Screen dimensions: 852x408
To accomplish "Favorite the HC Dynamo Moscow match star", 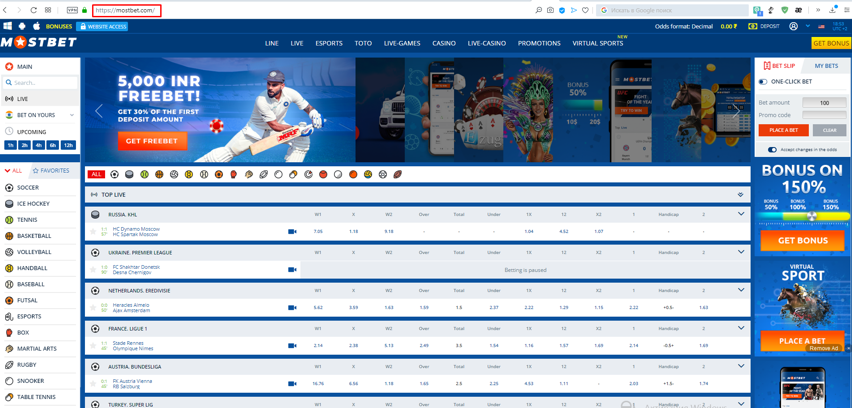I will pyautogui.click(x=93, y=231).
